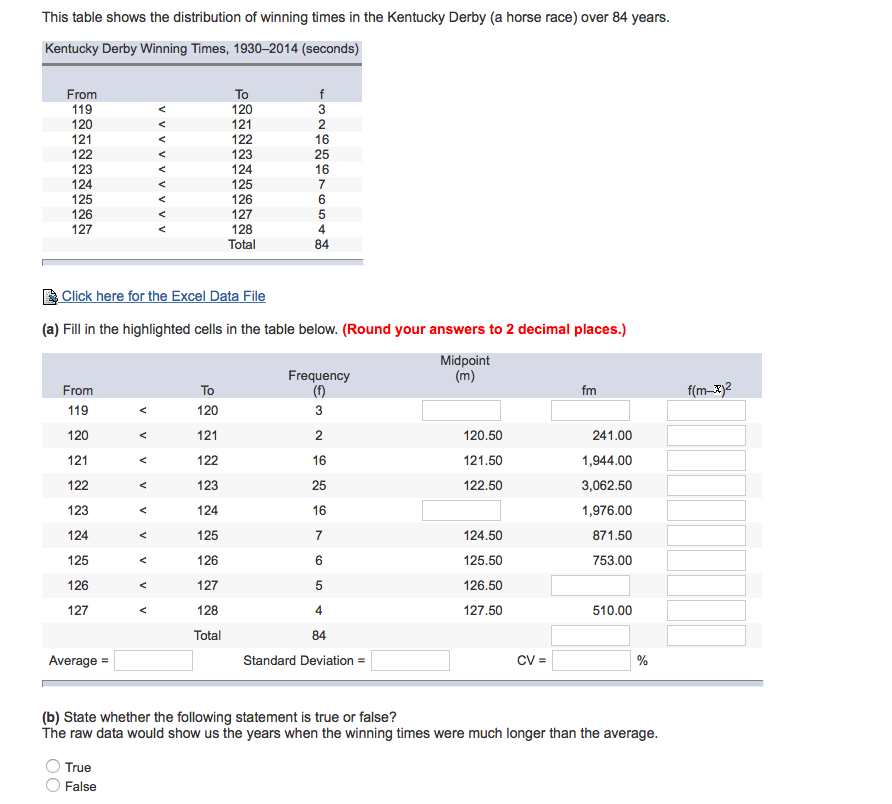Click the f(m−x̄)² cell beside fm 3,062.50
The width and height of the screenshot is (892, 804).
click(705, 485)
